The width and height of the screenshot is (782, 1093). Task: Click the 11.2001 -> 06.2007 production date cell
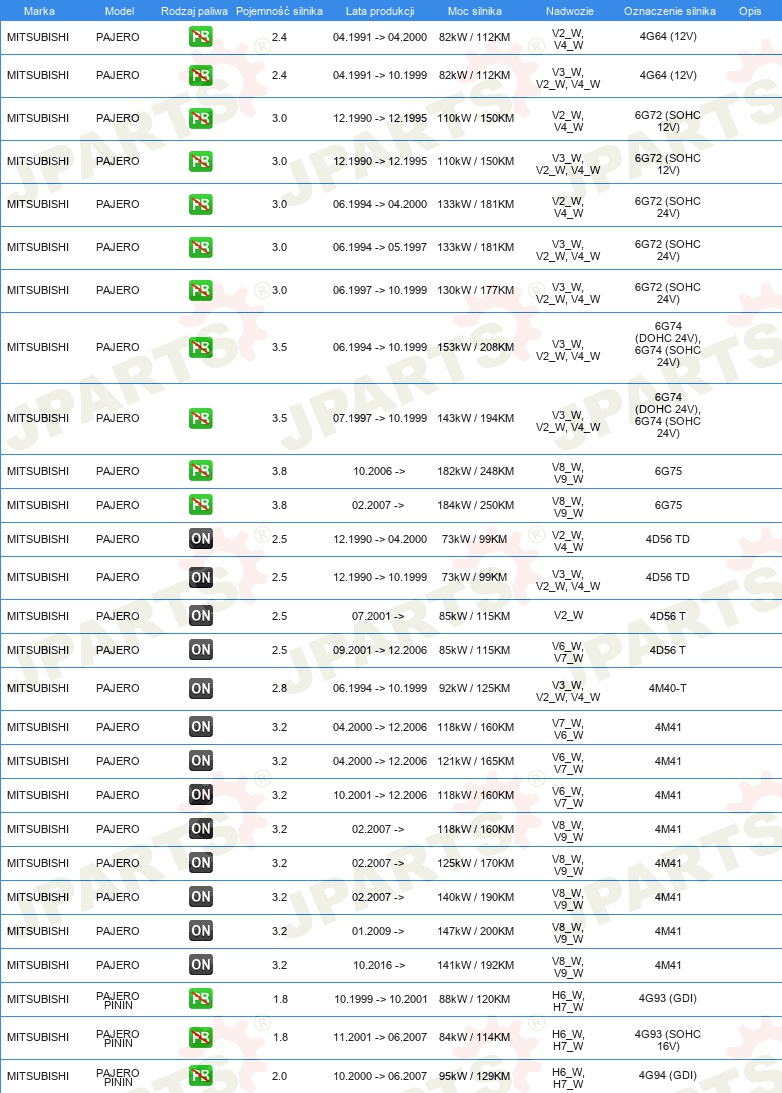[x=380, y=1037]
